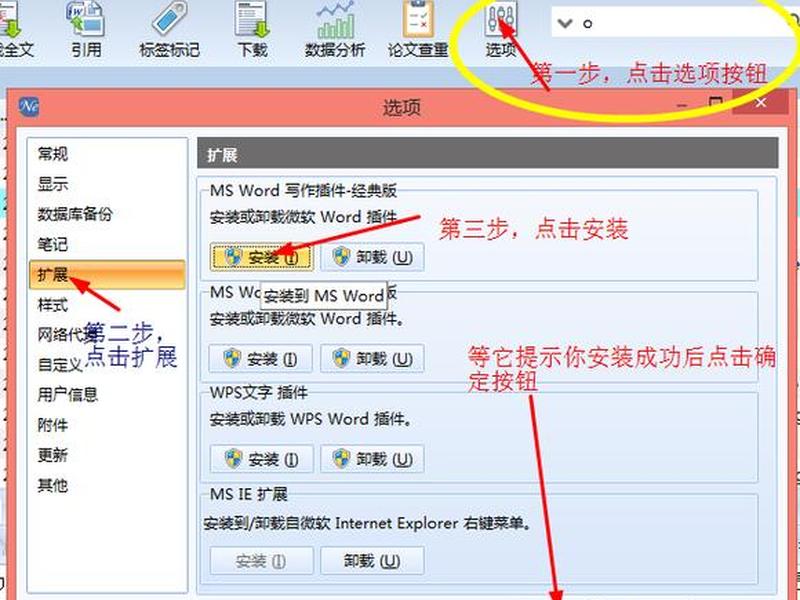Click the 全文 full text toolbar icon

(15, 29)
